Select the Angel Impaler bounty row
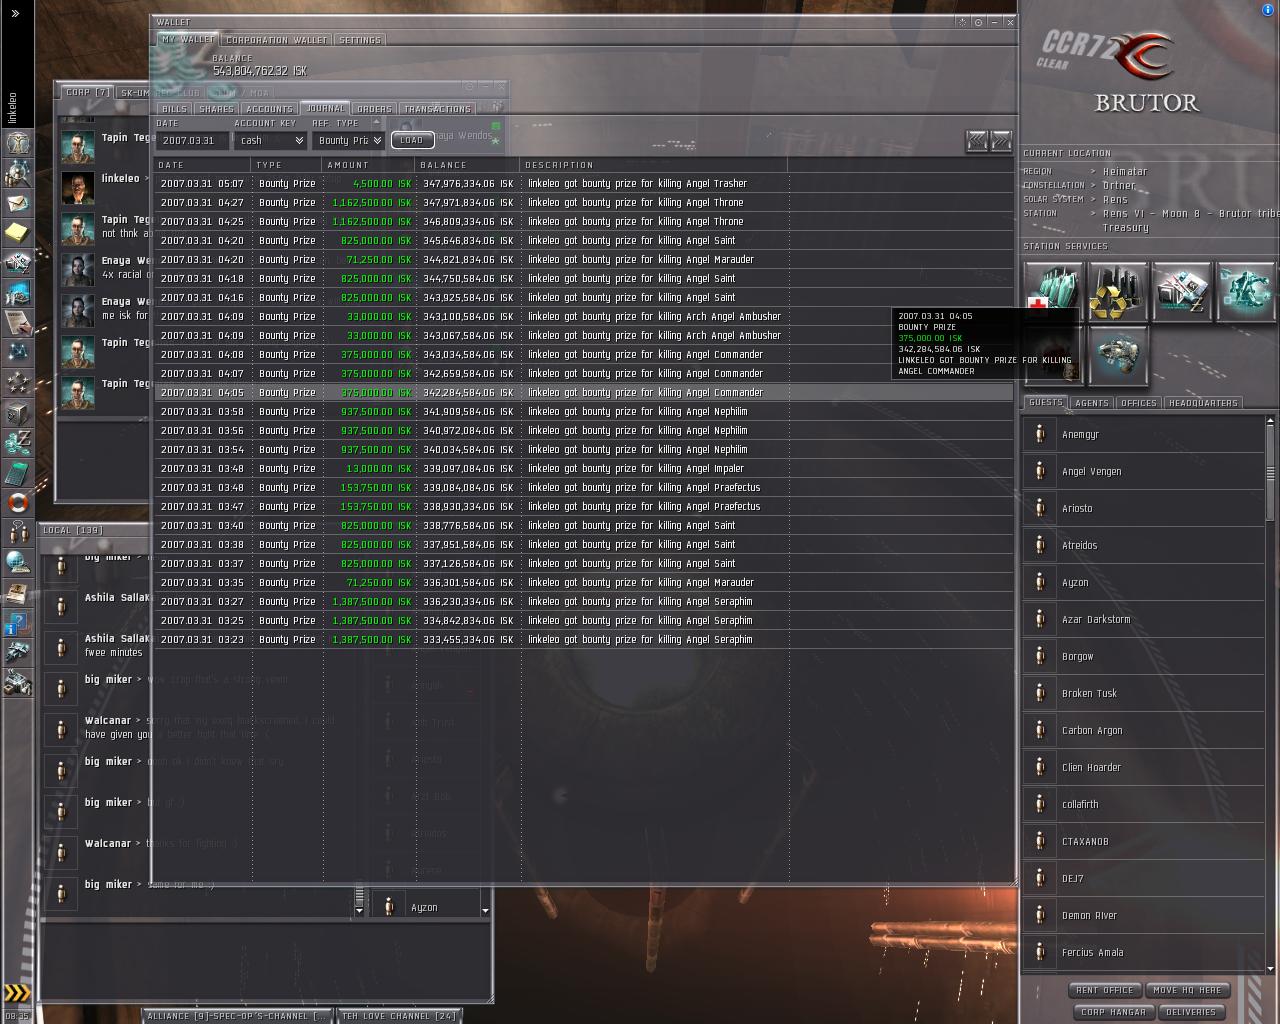 click(584, 469)
